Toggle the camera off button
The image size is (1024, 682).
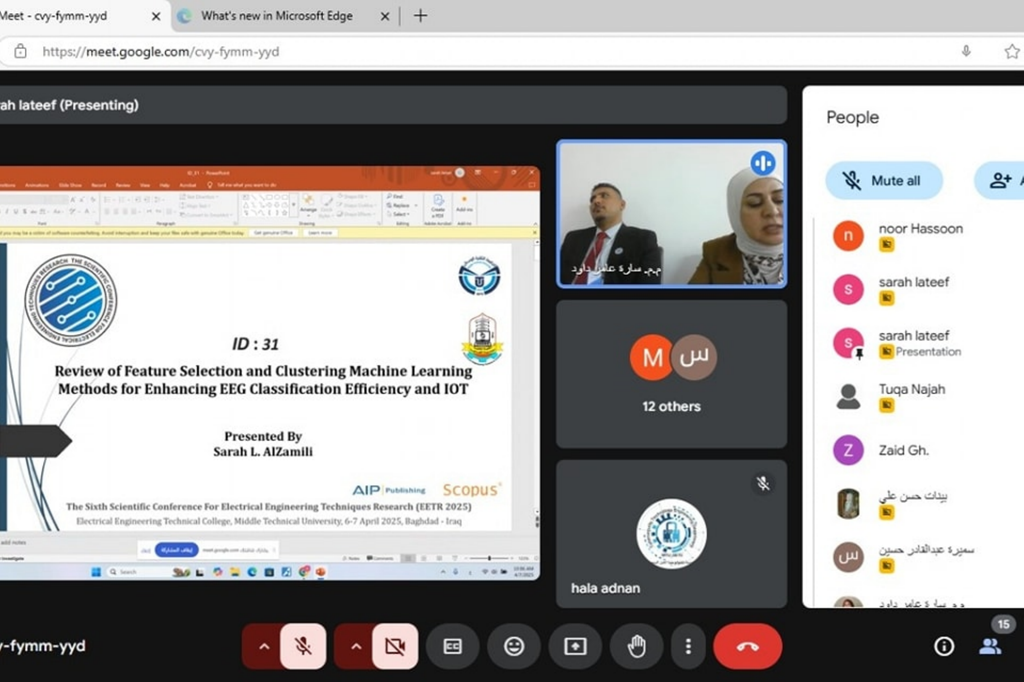(394, 646)
